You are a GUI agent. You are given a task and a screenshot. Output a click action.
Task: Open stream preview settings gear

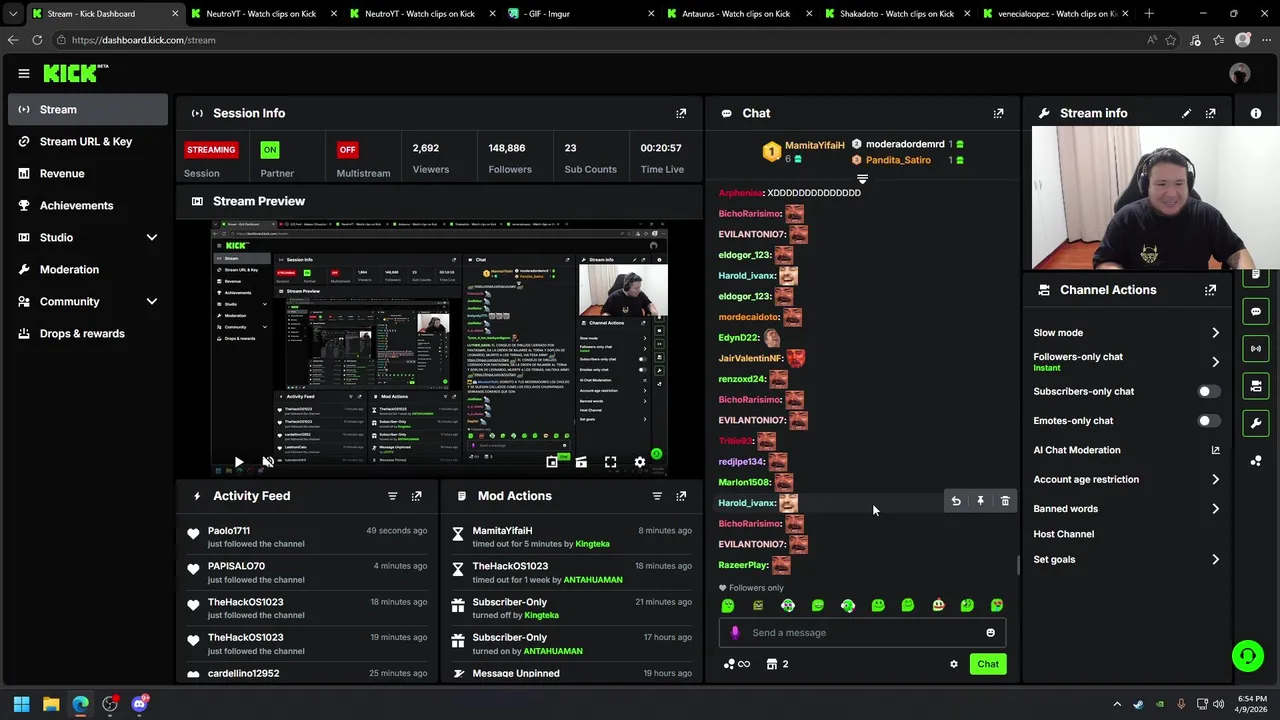point(640,462)
